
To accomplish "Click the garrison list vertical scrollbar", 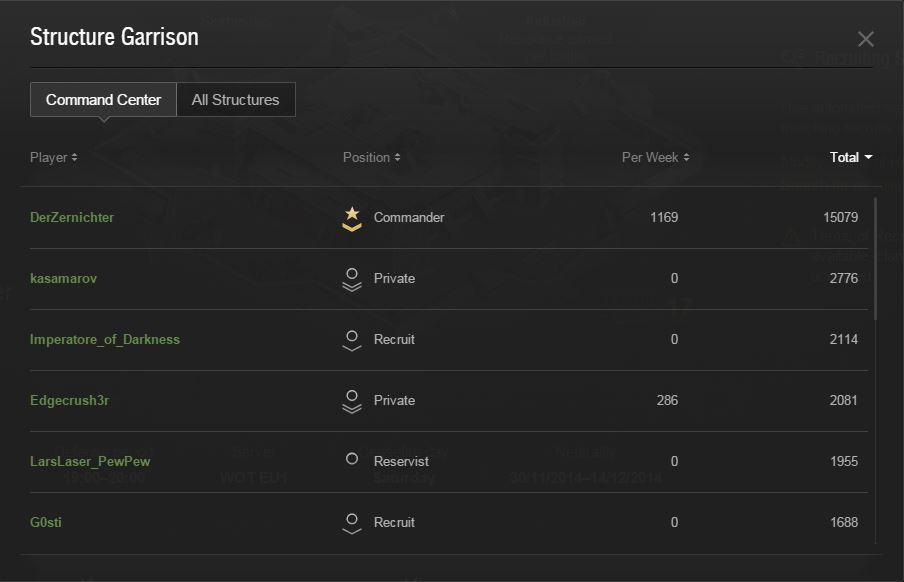I will [x=877, y=260].
